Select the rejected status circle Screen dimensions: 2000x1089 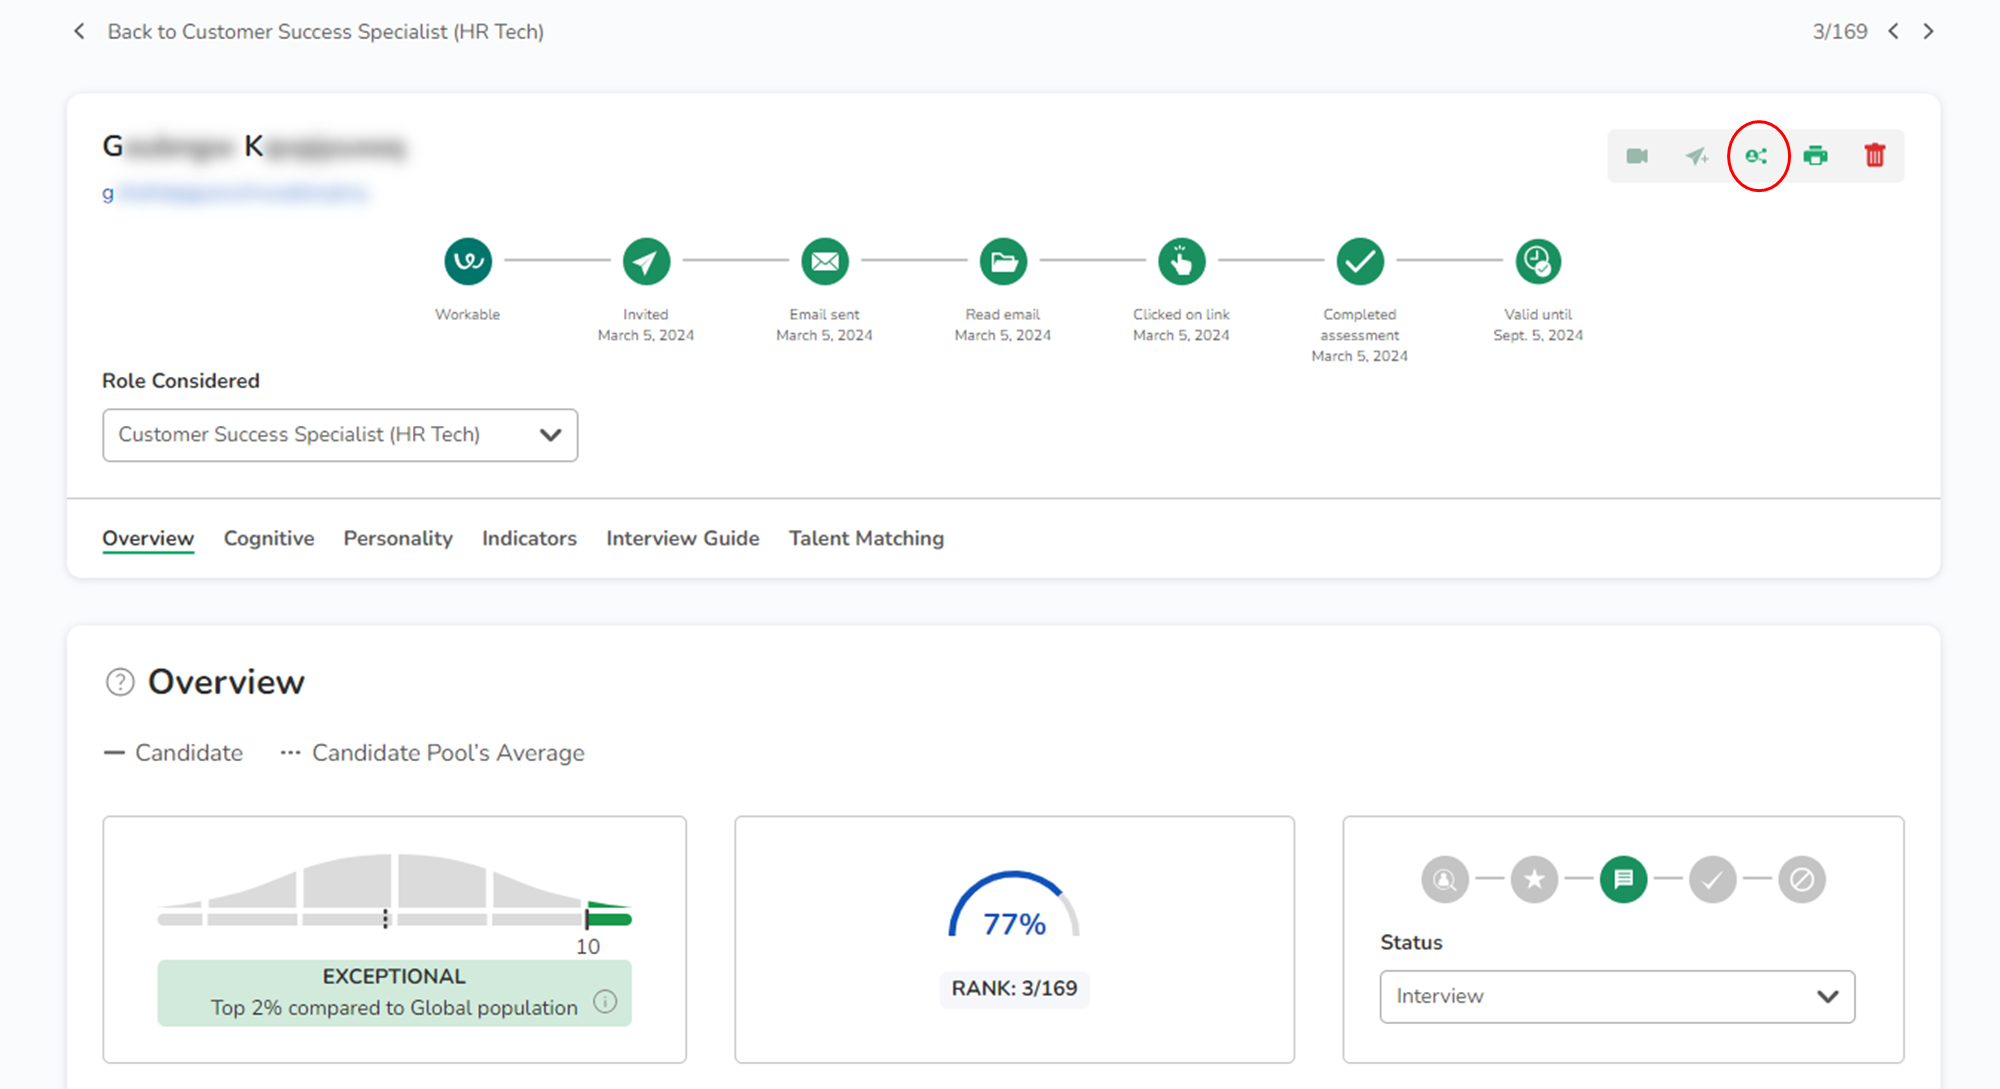click(x=1802, y=880)
